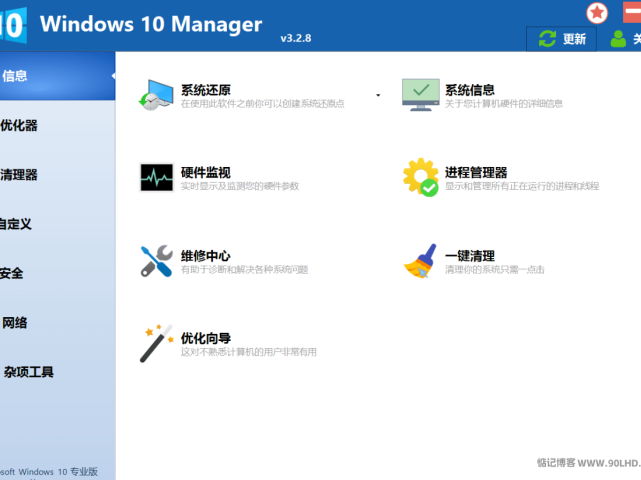Click description 实时显示及监测您的硬件参数
This screenshot has width=641, height=480.
(x=240, y=186)
